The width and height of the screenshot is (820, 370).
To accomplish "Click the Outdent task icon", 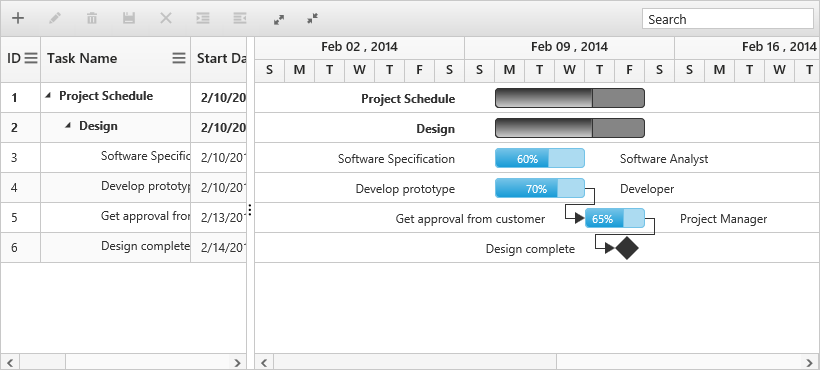I will 240,18.
